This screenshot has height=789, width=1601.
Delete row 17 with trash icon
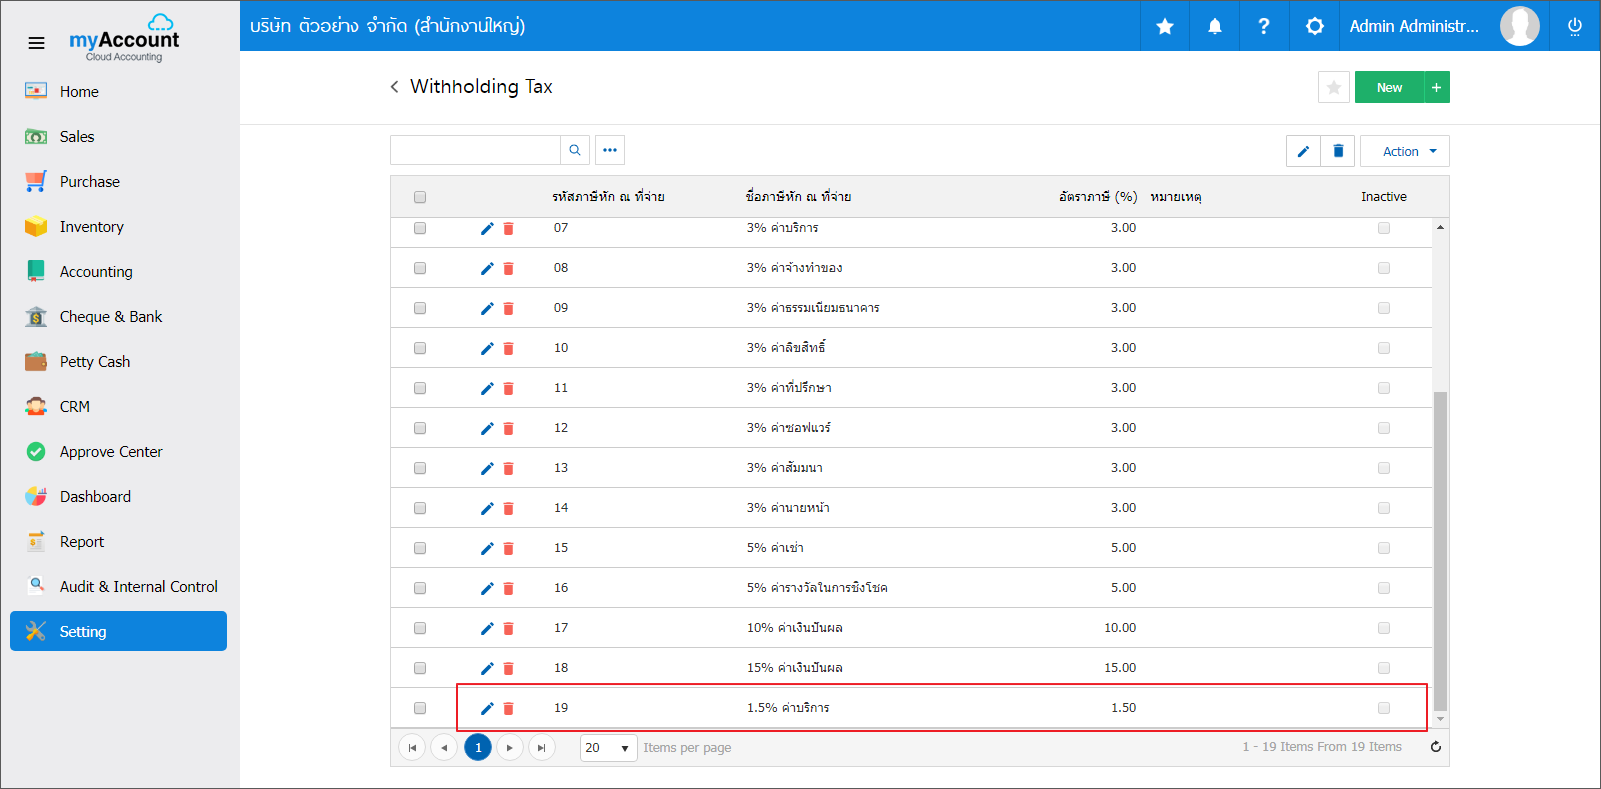point(508,628)
